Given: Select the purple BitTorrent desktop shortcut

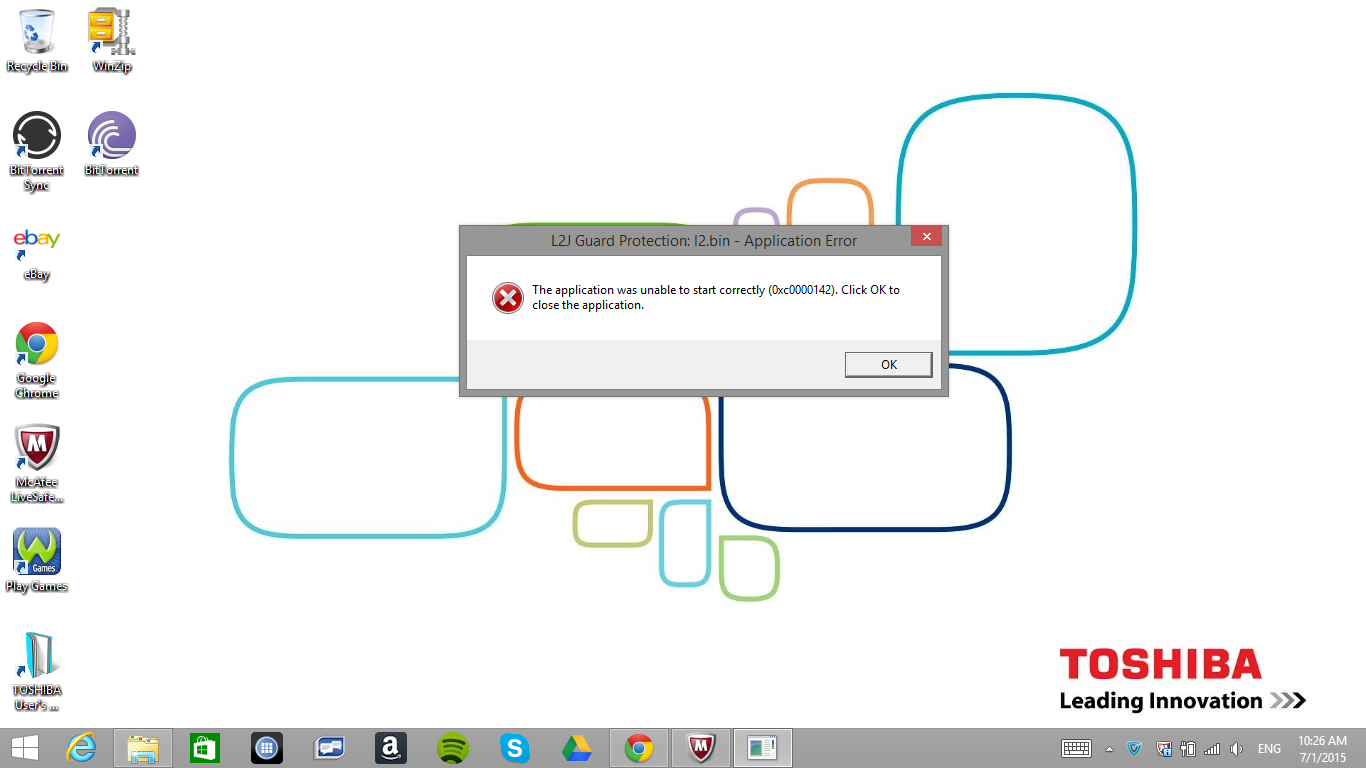Looking at the screenshot, I should (112, 144).
